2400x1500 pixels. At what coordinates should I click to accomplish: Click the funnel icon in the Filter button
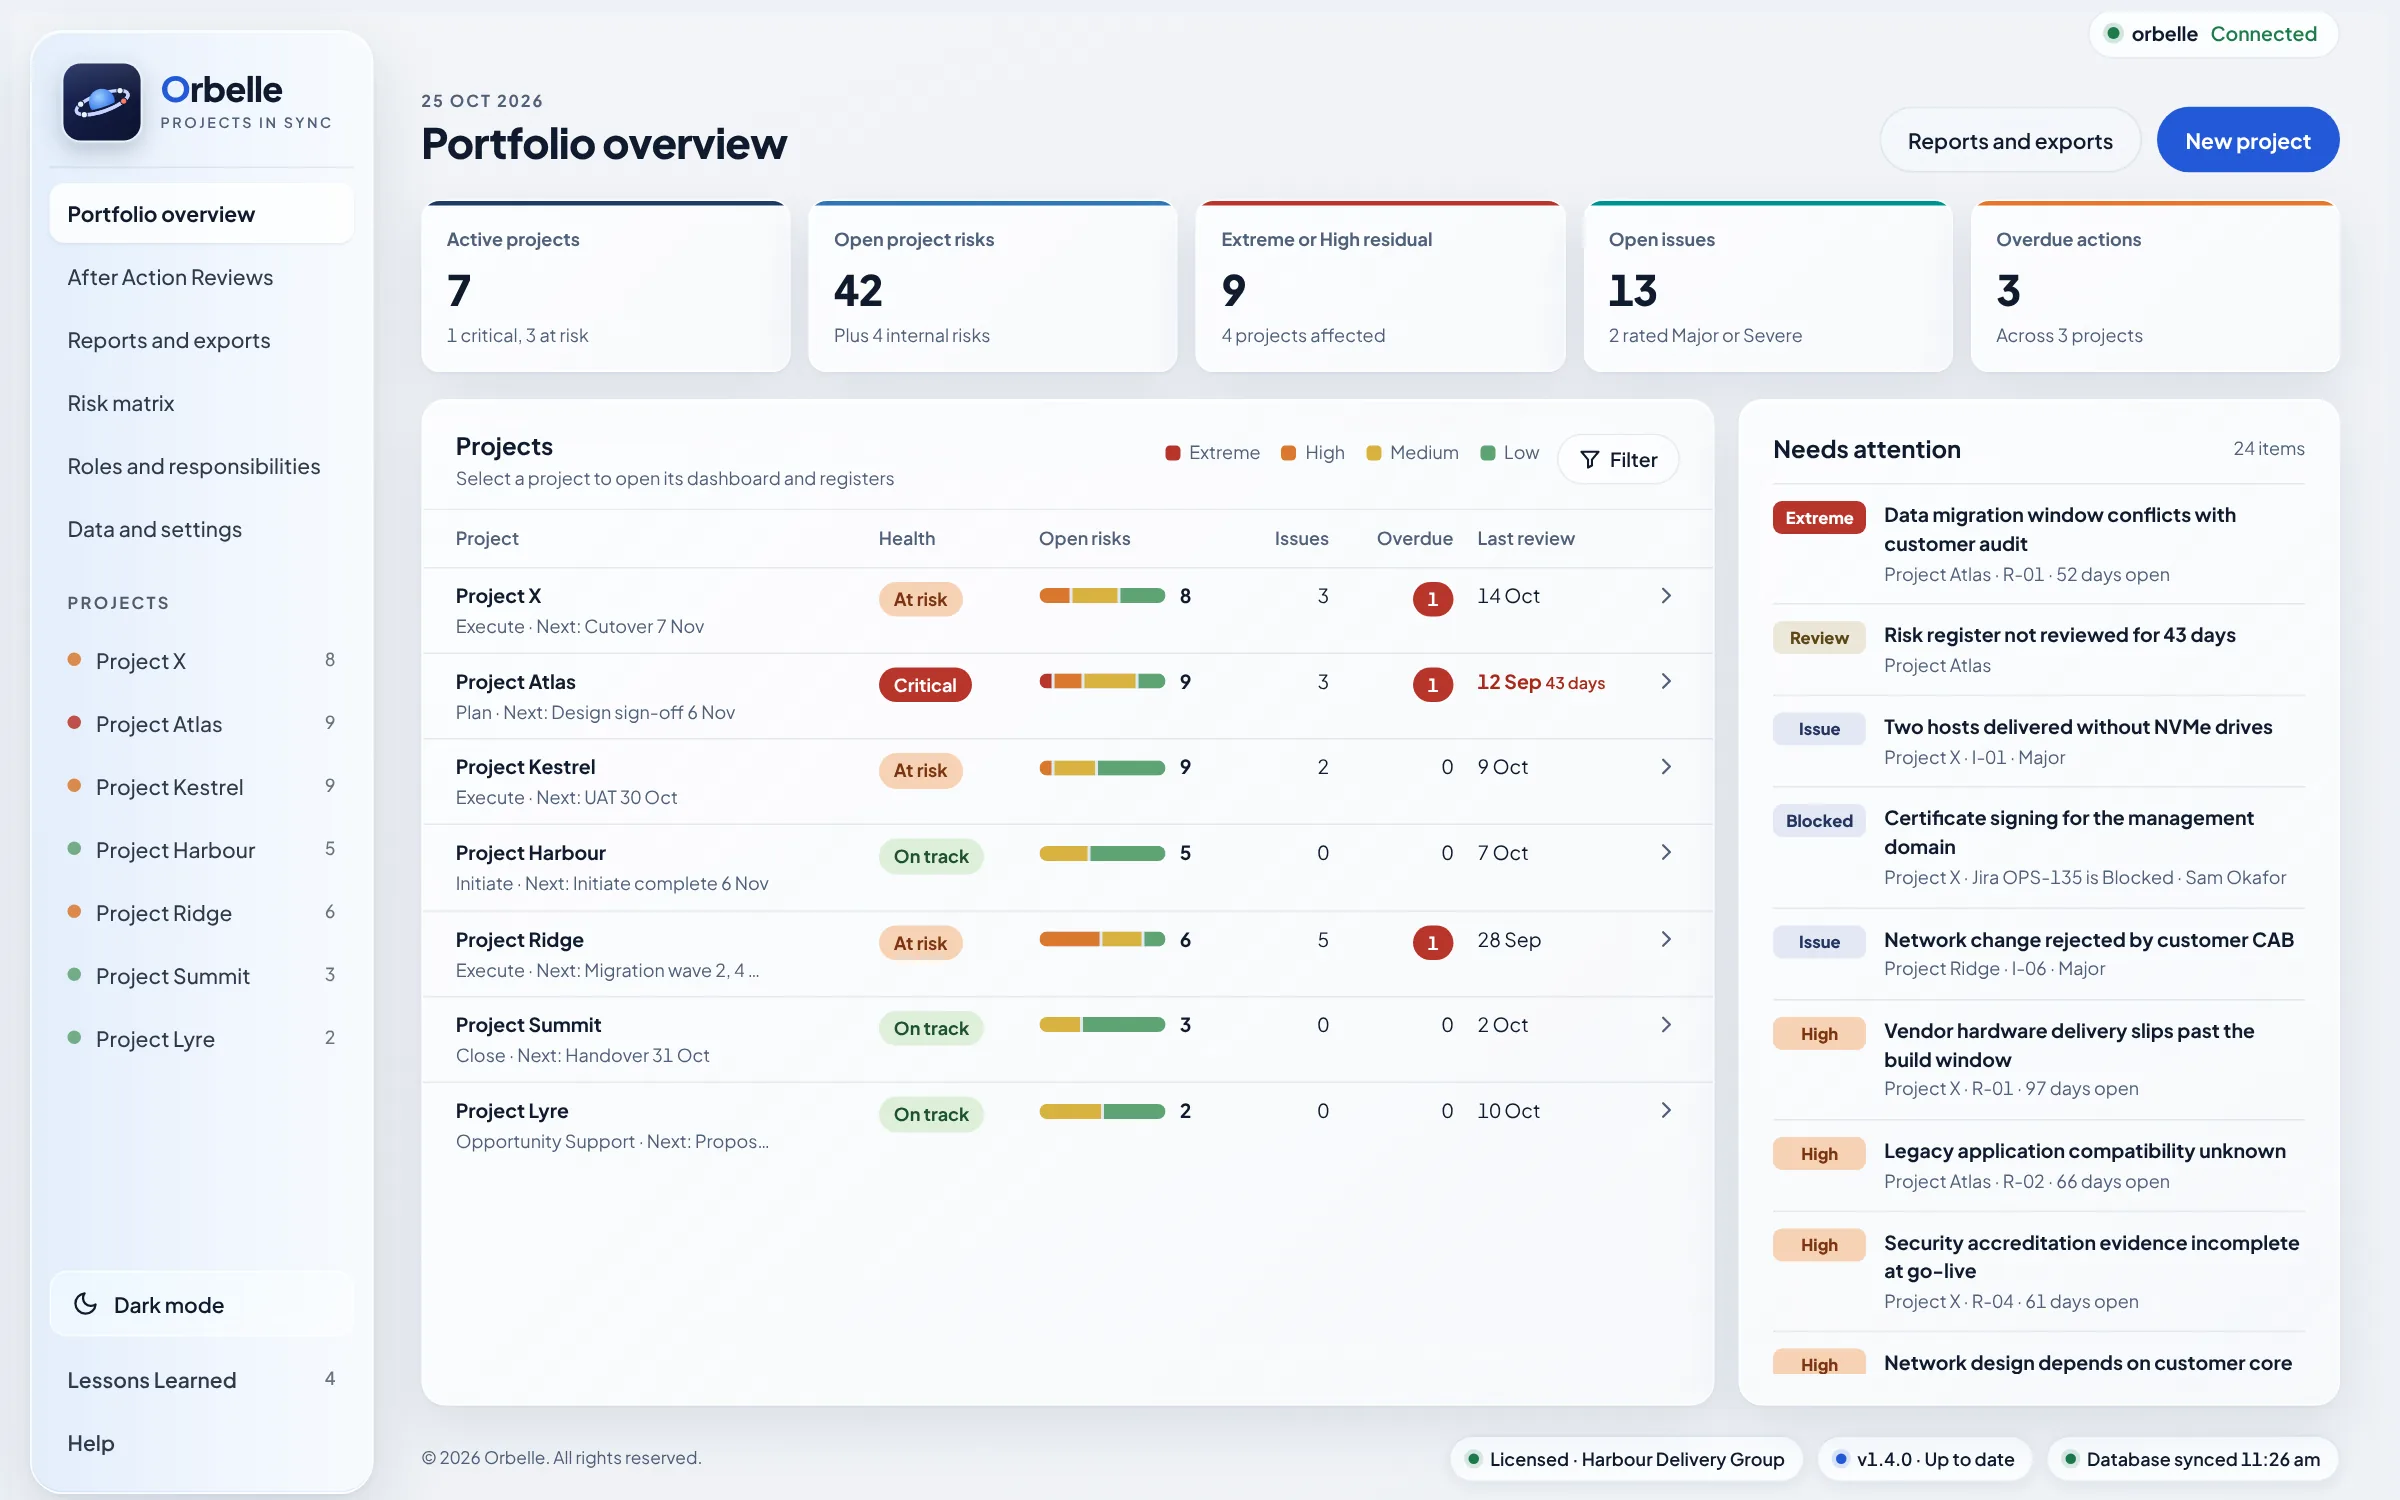[x=1589, y=460]
